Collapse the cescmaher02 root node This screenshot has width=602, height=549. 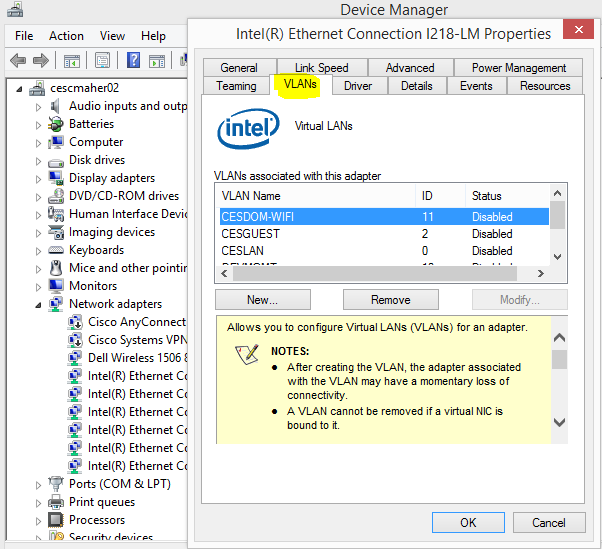19,89
